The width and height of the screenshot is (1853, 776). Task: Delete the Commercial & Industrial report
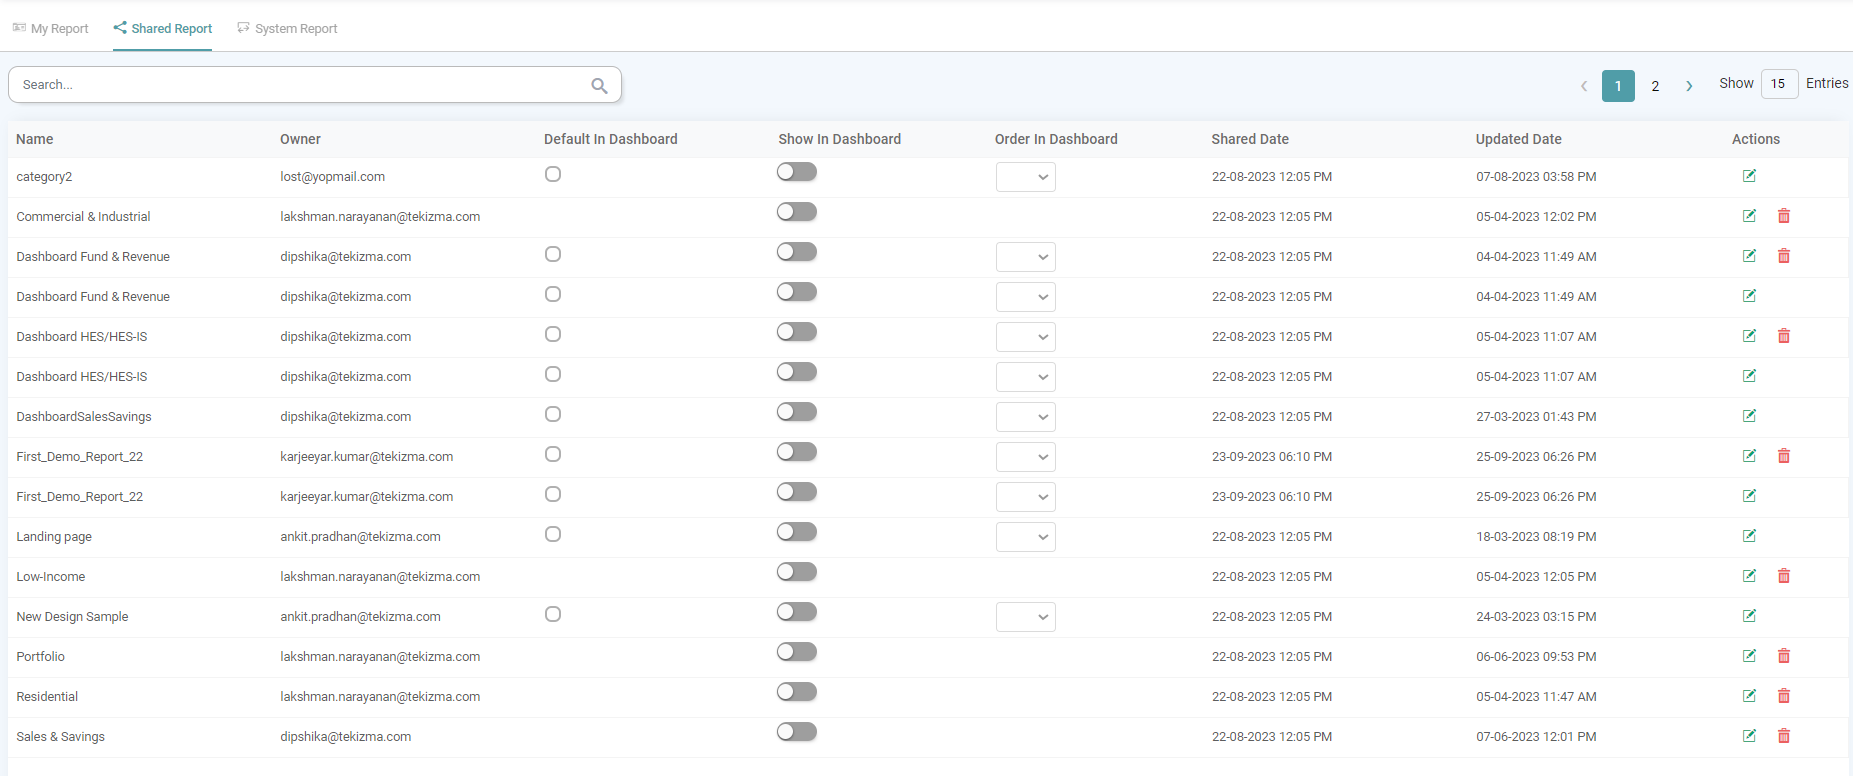pyautogui.click(x=1783, y=216)
